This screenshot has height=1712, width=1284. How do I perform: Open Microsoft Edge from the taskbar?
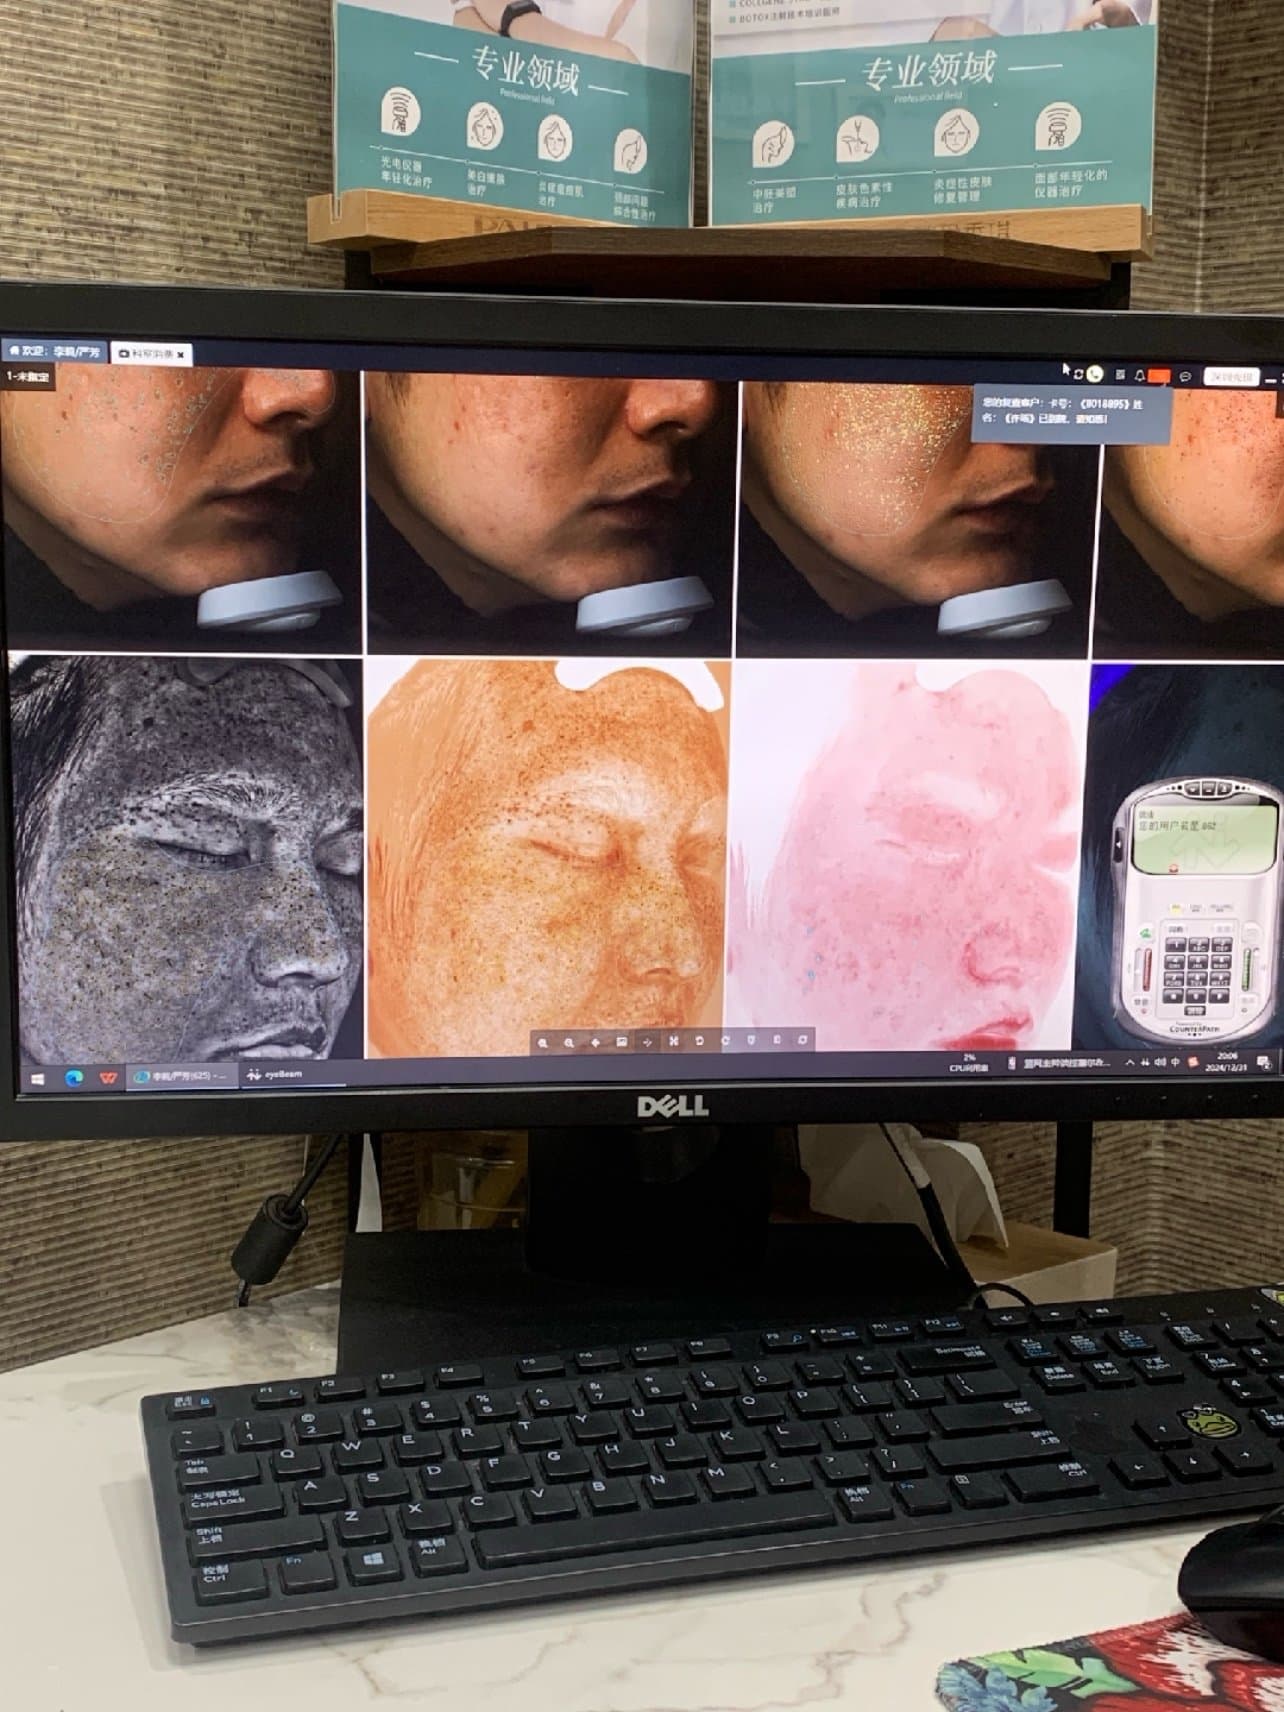click(73, 1078)
